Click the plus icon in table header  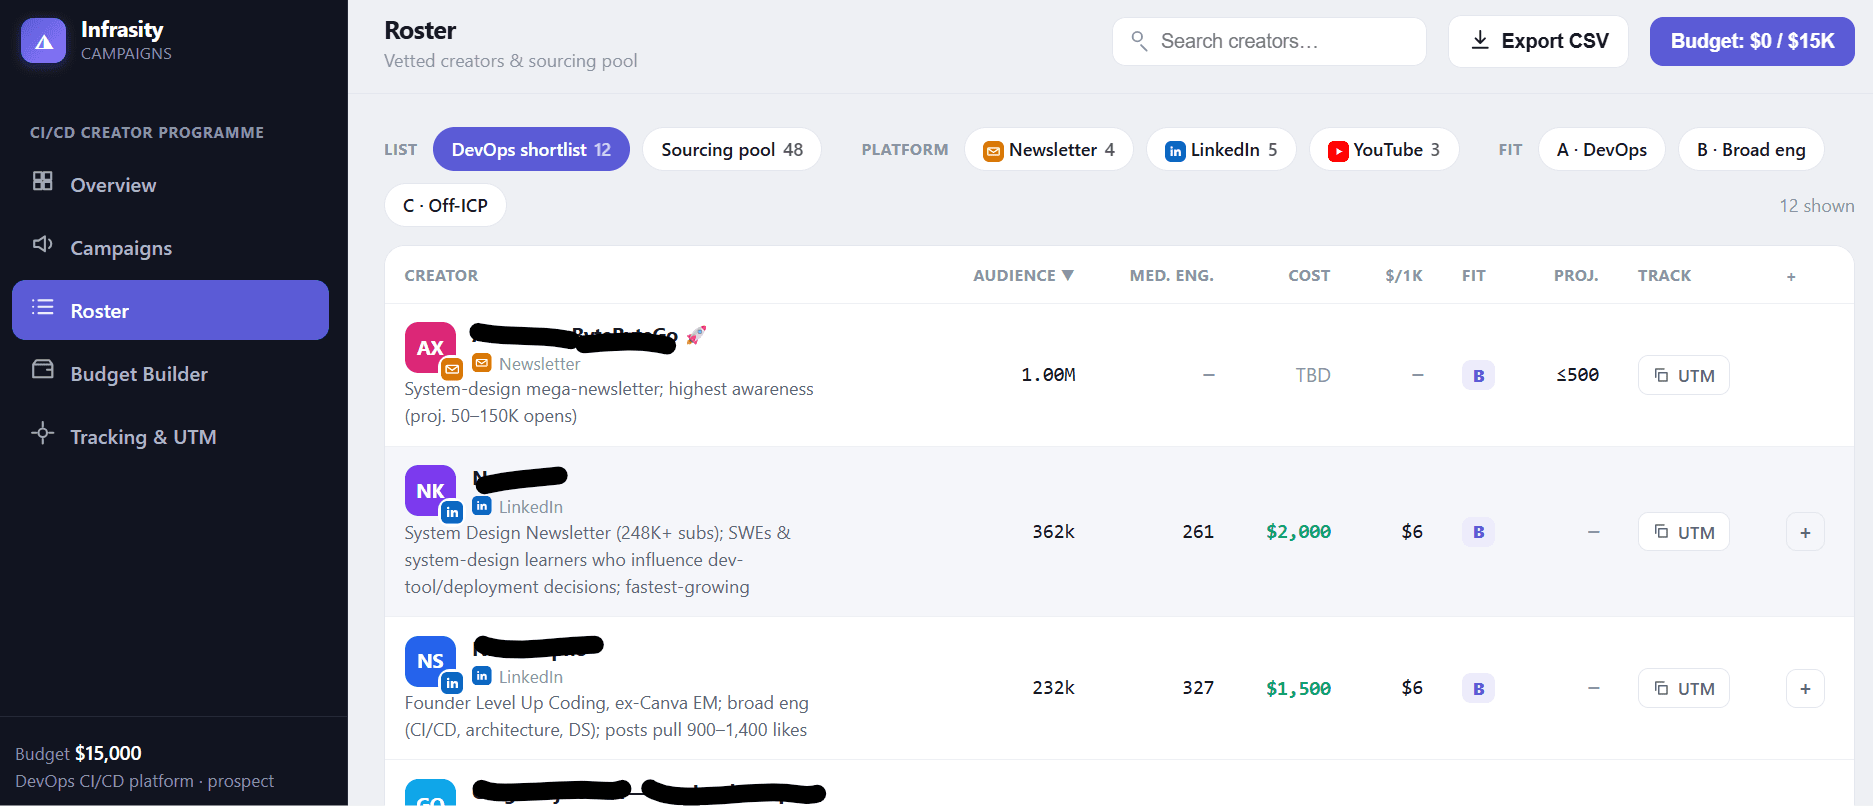pyautogui.click(x=1791, y=276)
